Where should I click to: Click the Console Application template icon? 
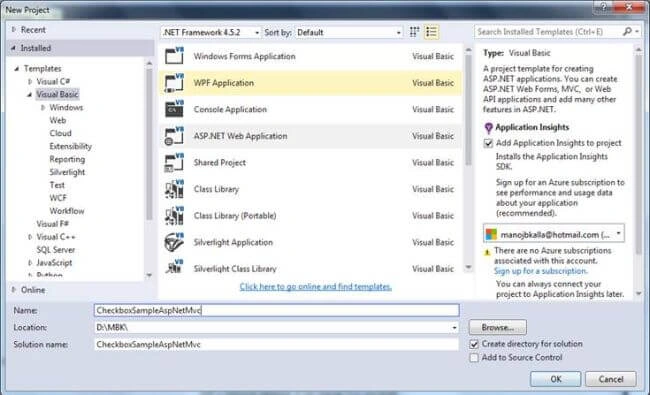coord(174,109)
